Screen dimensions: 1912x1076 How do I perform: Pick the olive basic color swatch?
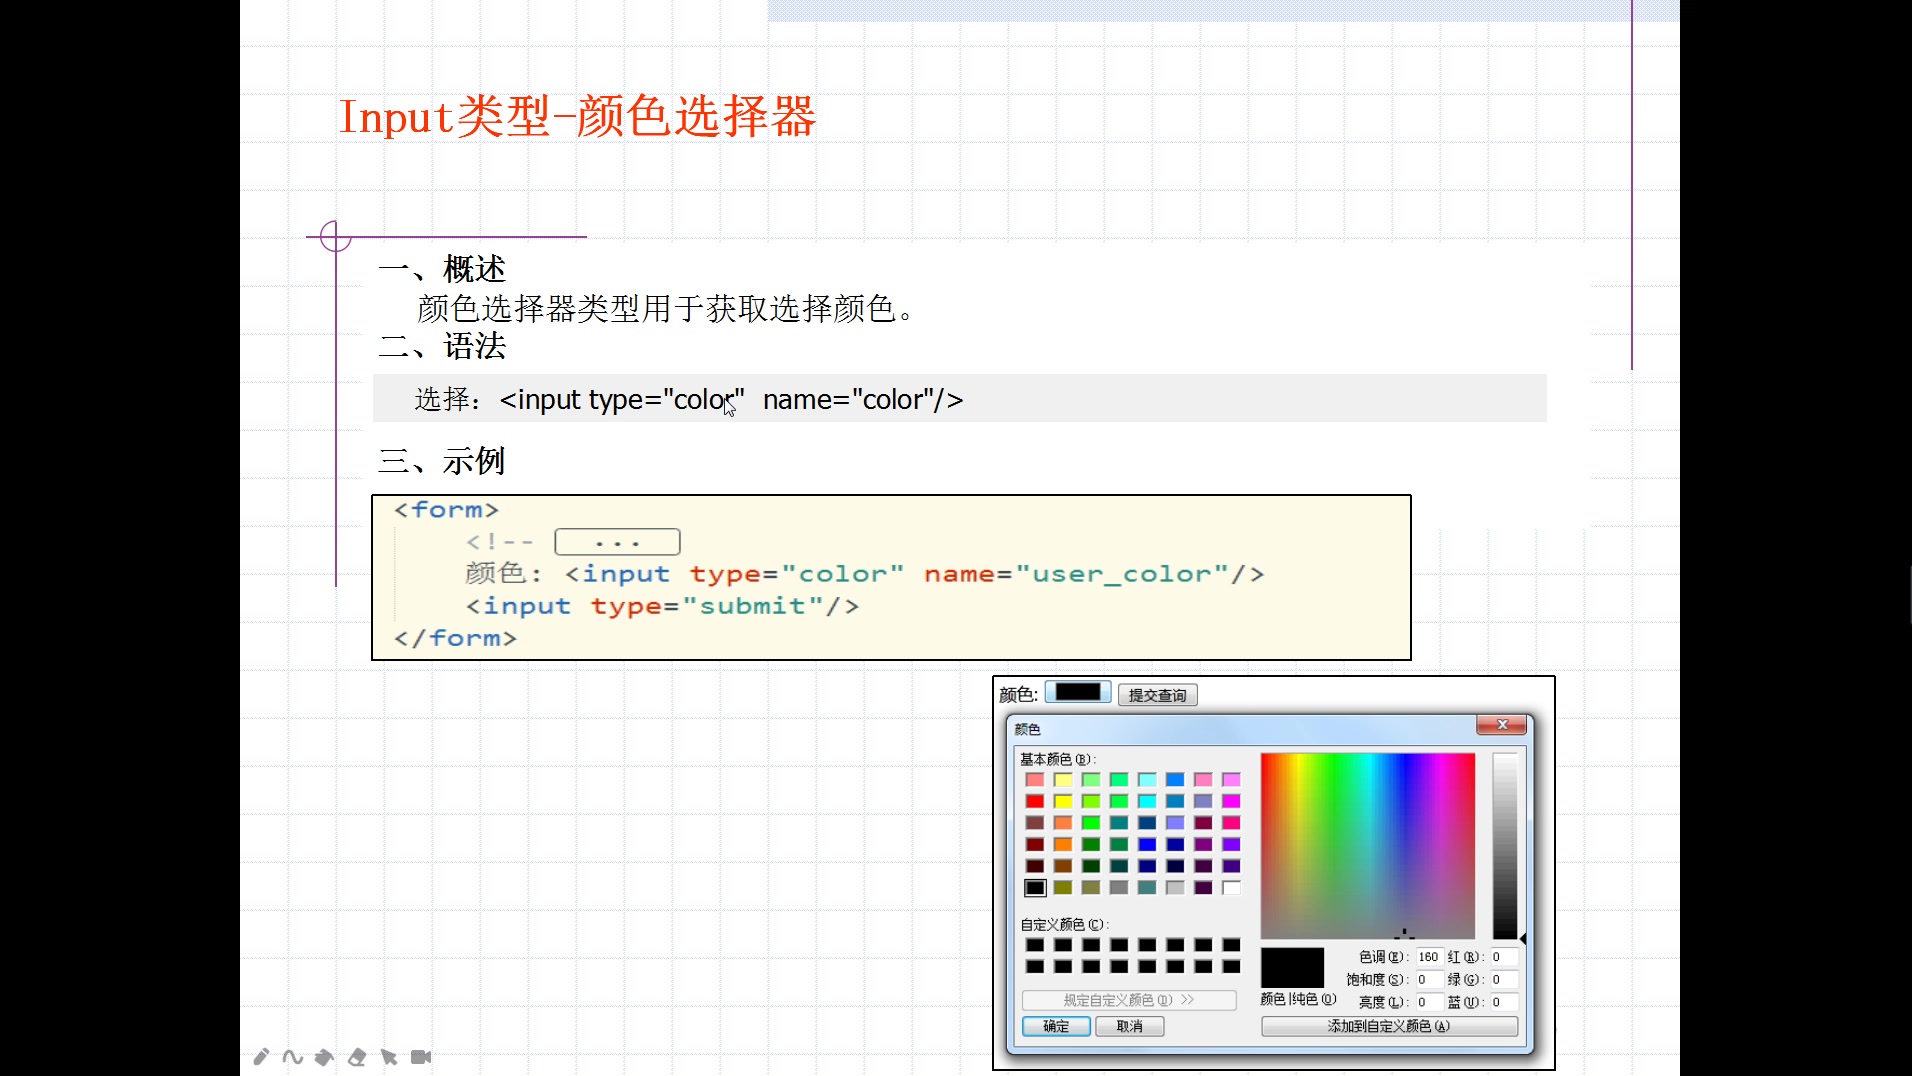click(x=1063, y=888)
